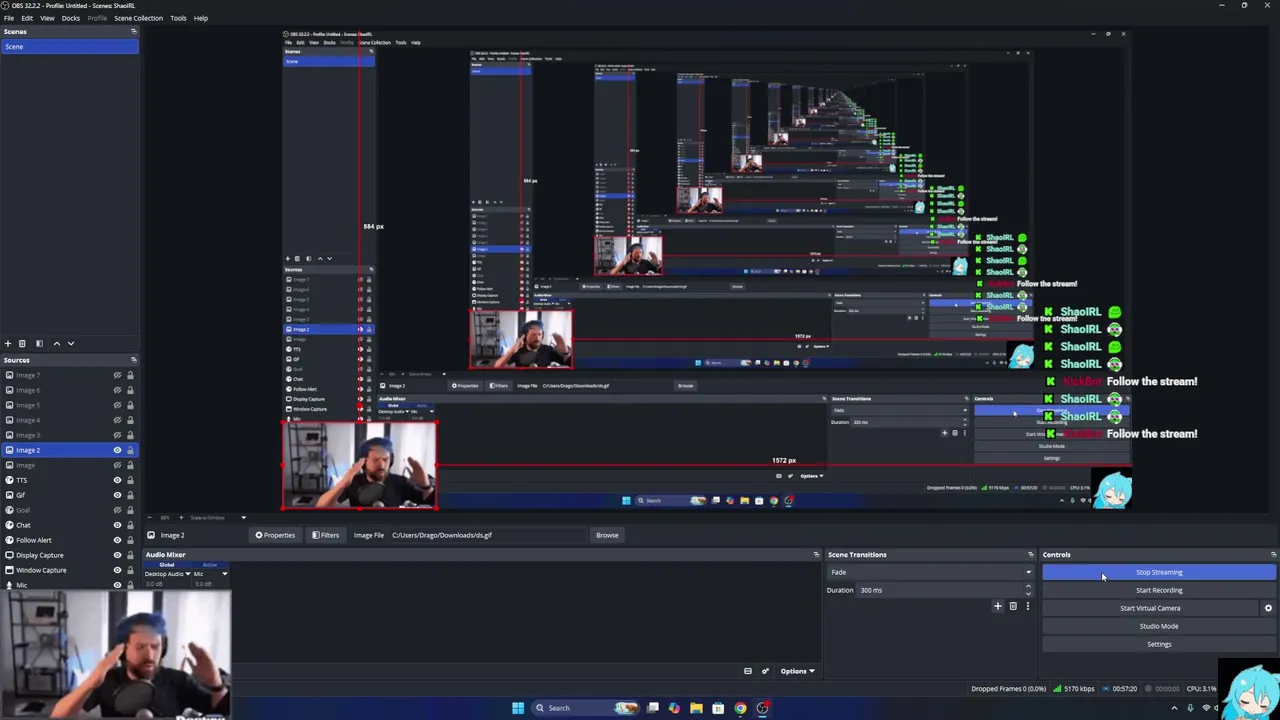The height and width of the screenshot is (720, 1280).
Task: Open Properties for the Image 2 source
Action: pyautogui.click(x=275, y=535)
